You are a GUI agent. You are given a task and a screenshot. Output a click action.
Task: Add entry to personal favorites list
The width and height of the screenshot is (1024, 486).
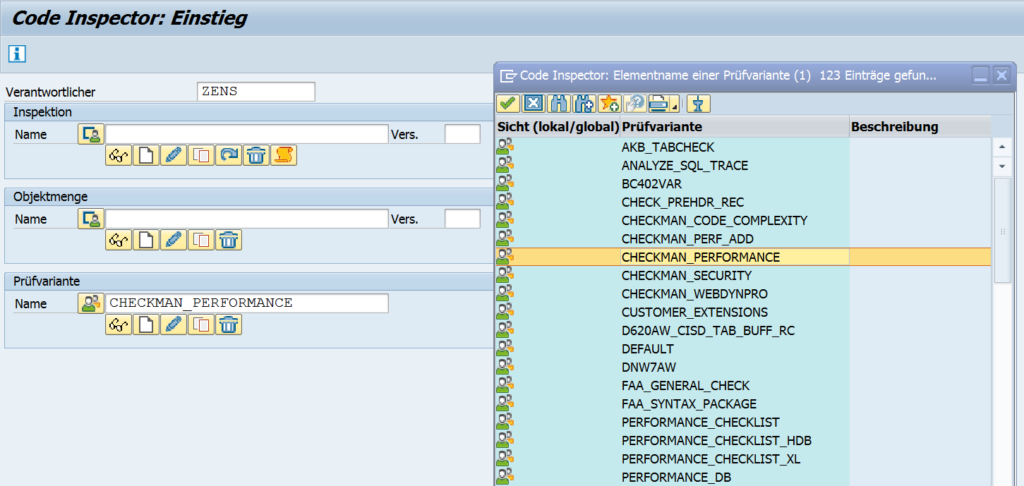point(609,103)
